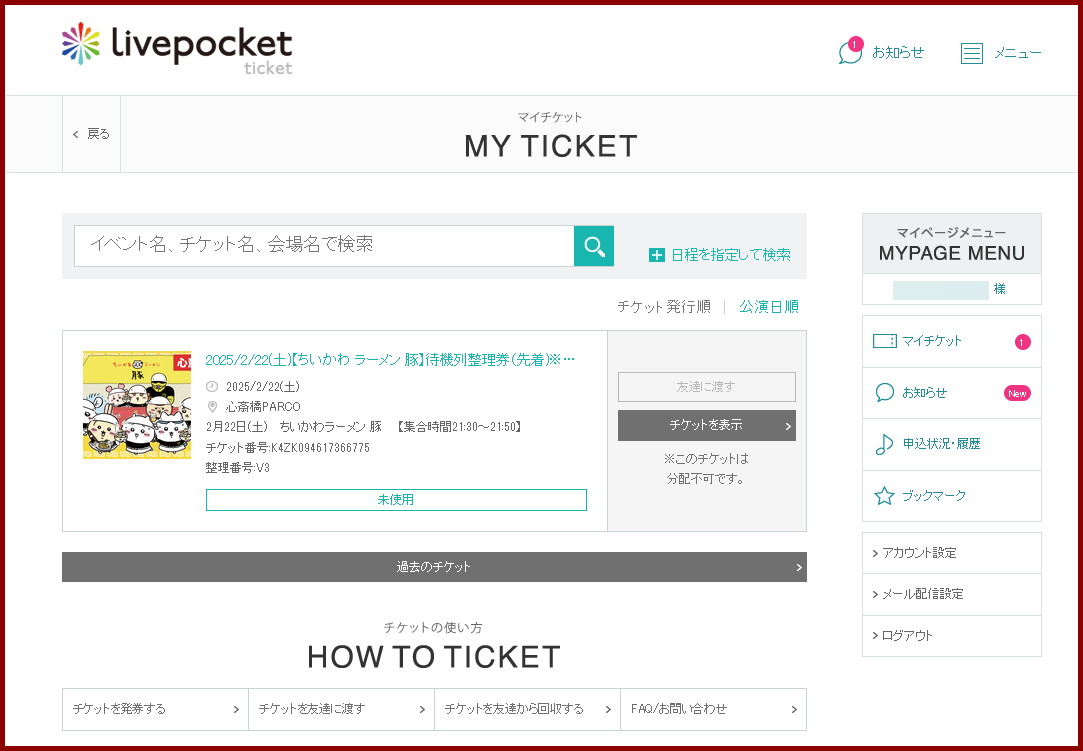The image size is (1083, 751).
Task: Open notifications via speech bubble icon in header
Action: tap(850, 53)
